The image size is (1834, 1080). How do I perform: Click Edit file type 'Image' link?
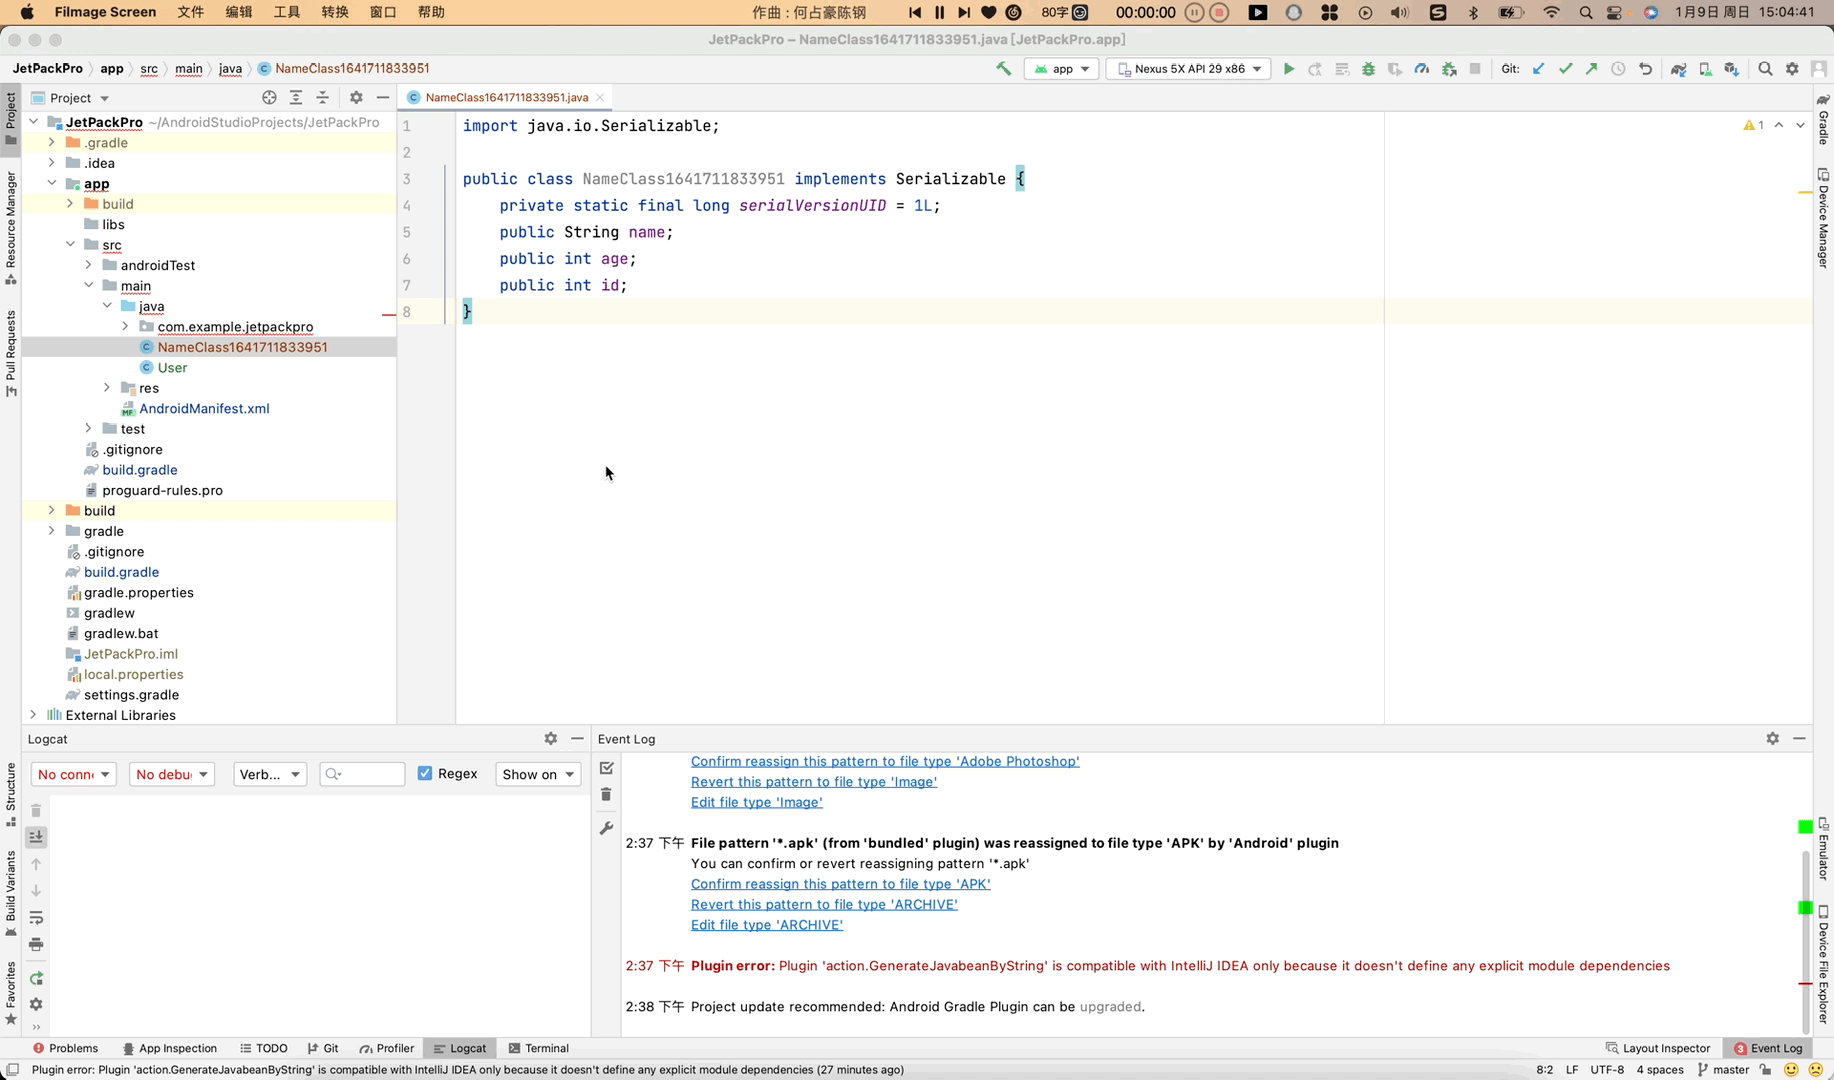(x=756, y=802)
